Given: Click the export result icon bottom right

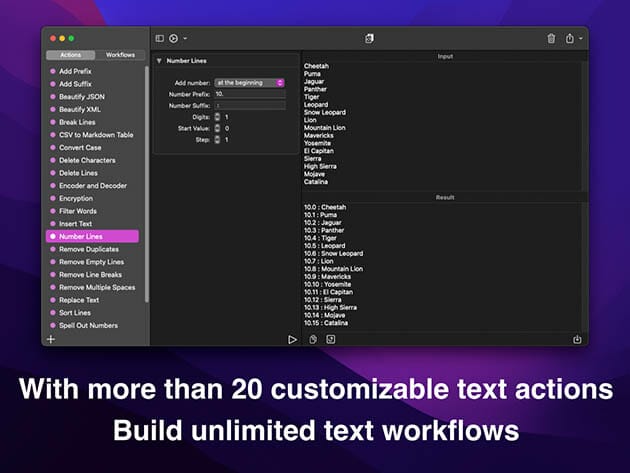Looking at the screenshot, I should click(577, 339).
